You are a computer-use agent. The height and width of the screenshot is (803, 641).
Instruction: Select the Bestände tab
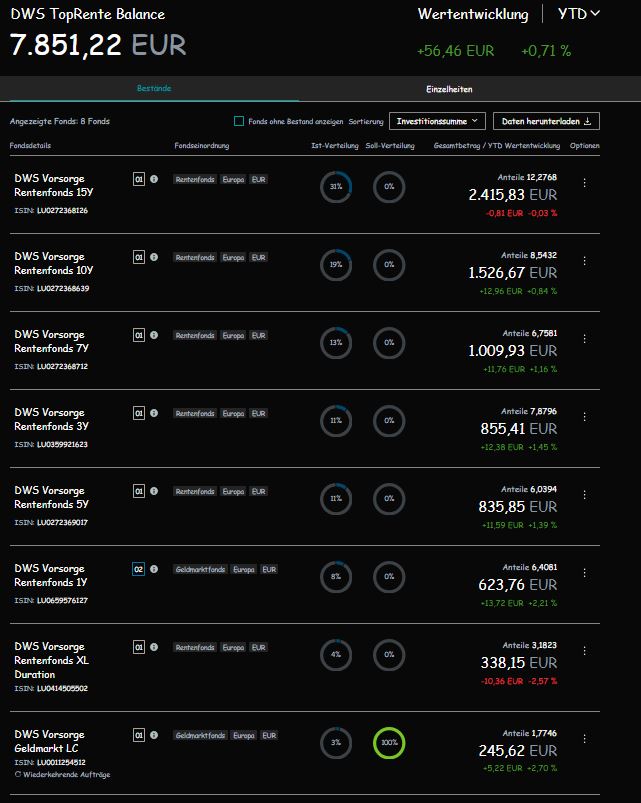154,89
